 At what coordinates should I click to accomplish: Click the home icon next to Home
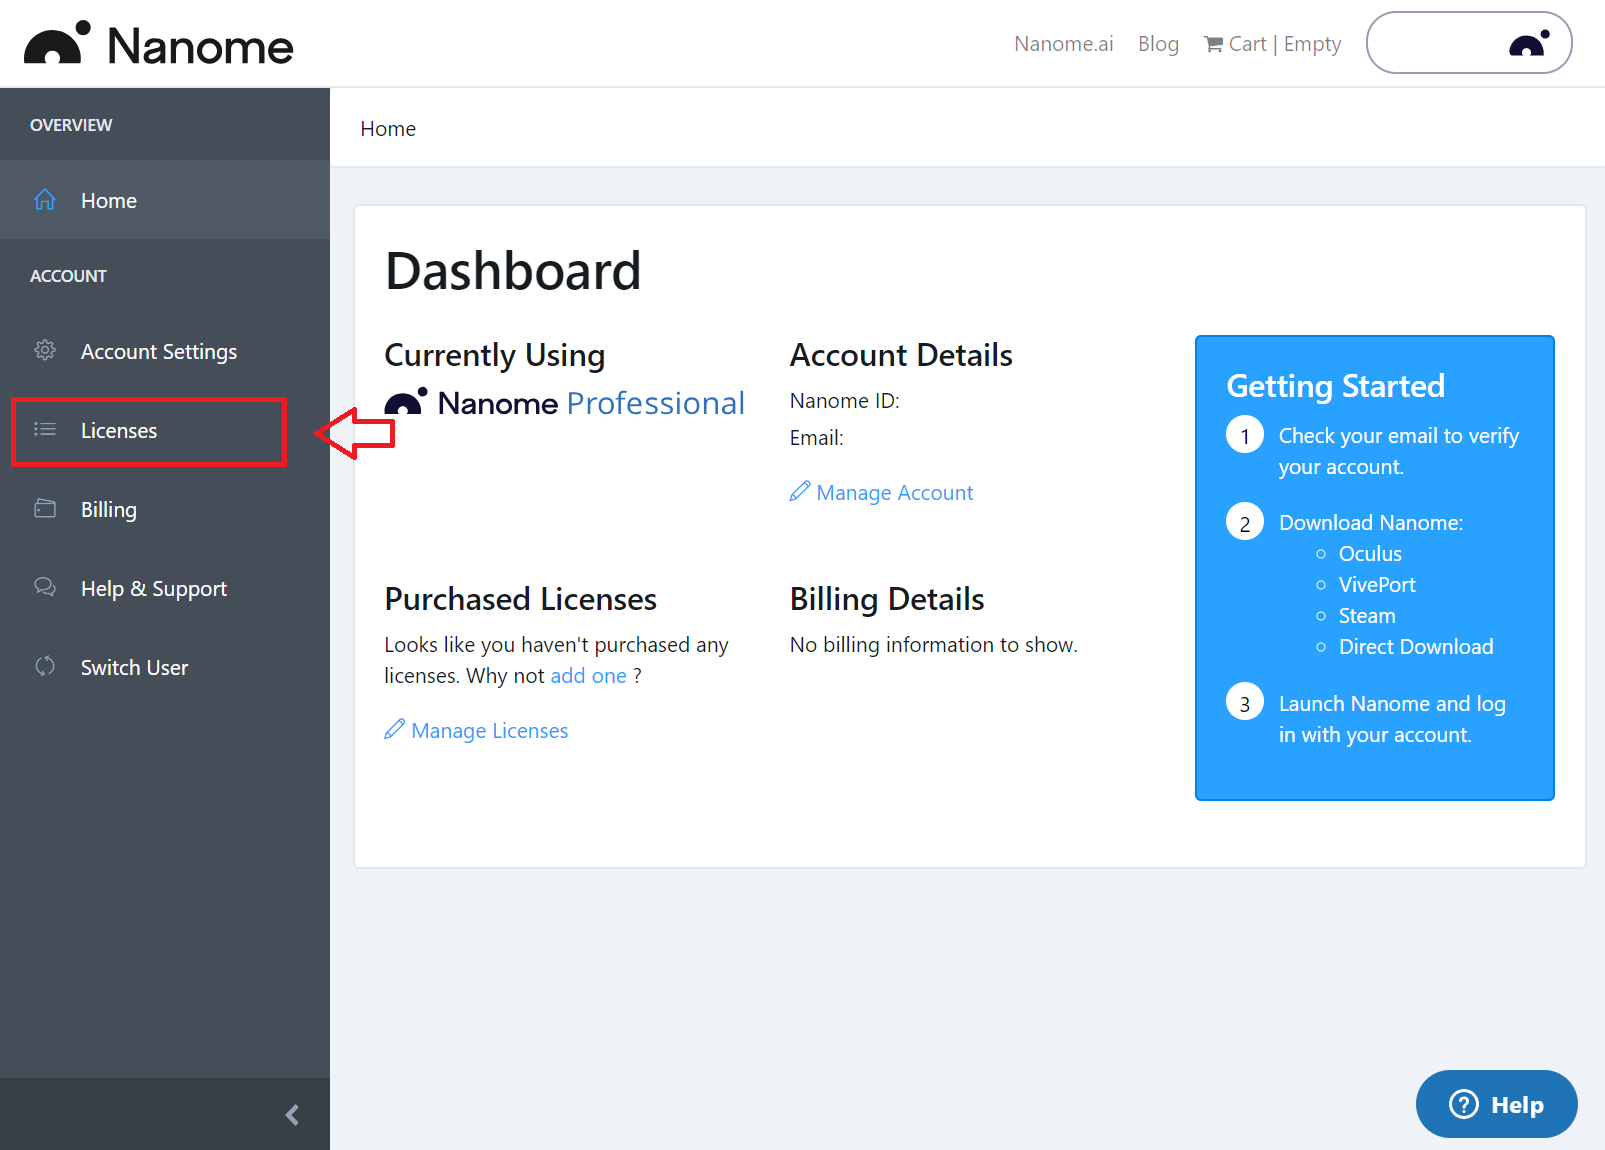click(45, 200)
